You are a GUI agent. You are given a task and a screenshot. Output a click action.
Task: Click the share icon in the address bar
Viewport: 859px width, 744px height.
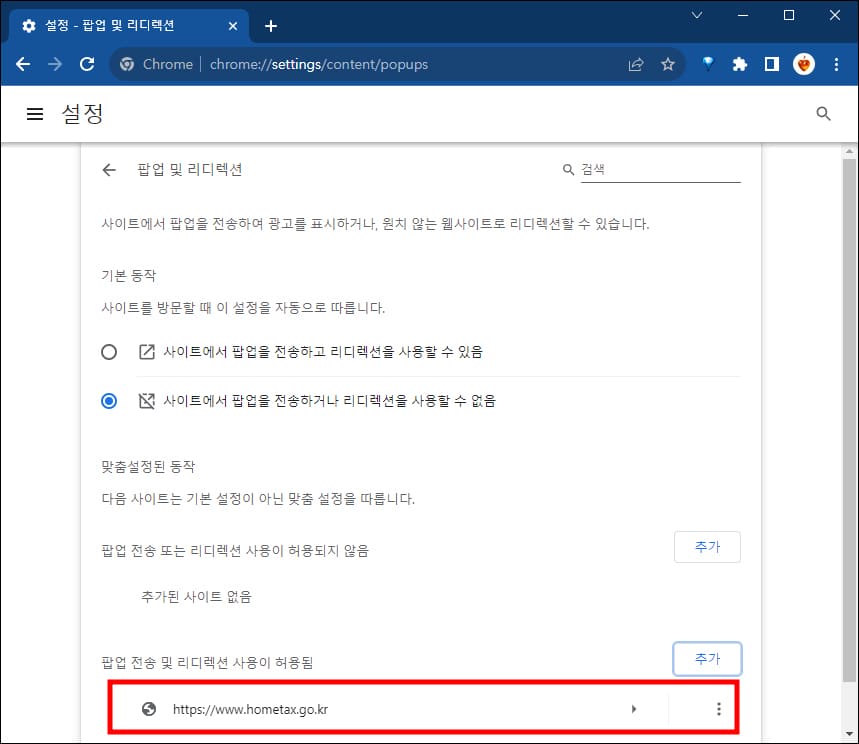pyautogui.click(x=635, y=63)
